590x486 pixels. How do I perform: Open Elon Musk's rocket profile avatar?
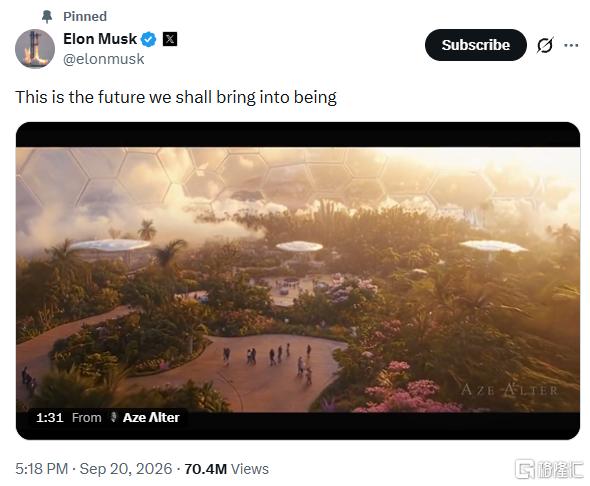pos(35,49)
